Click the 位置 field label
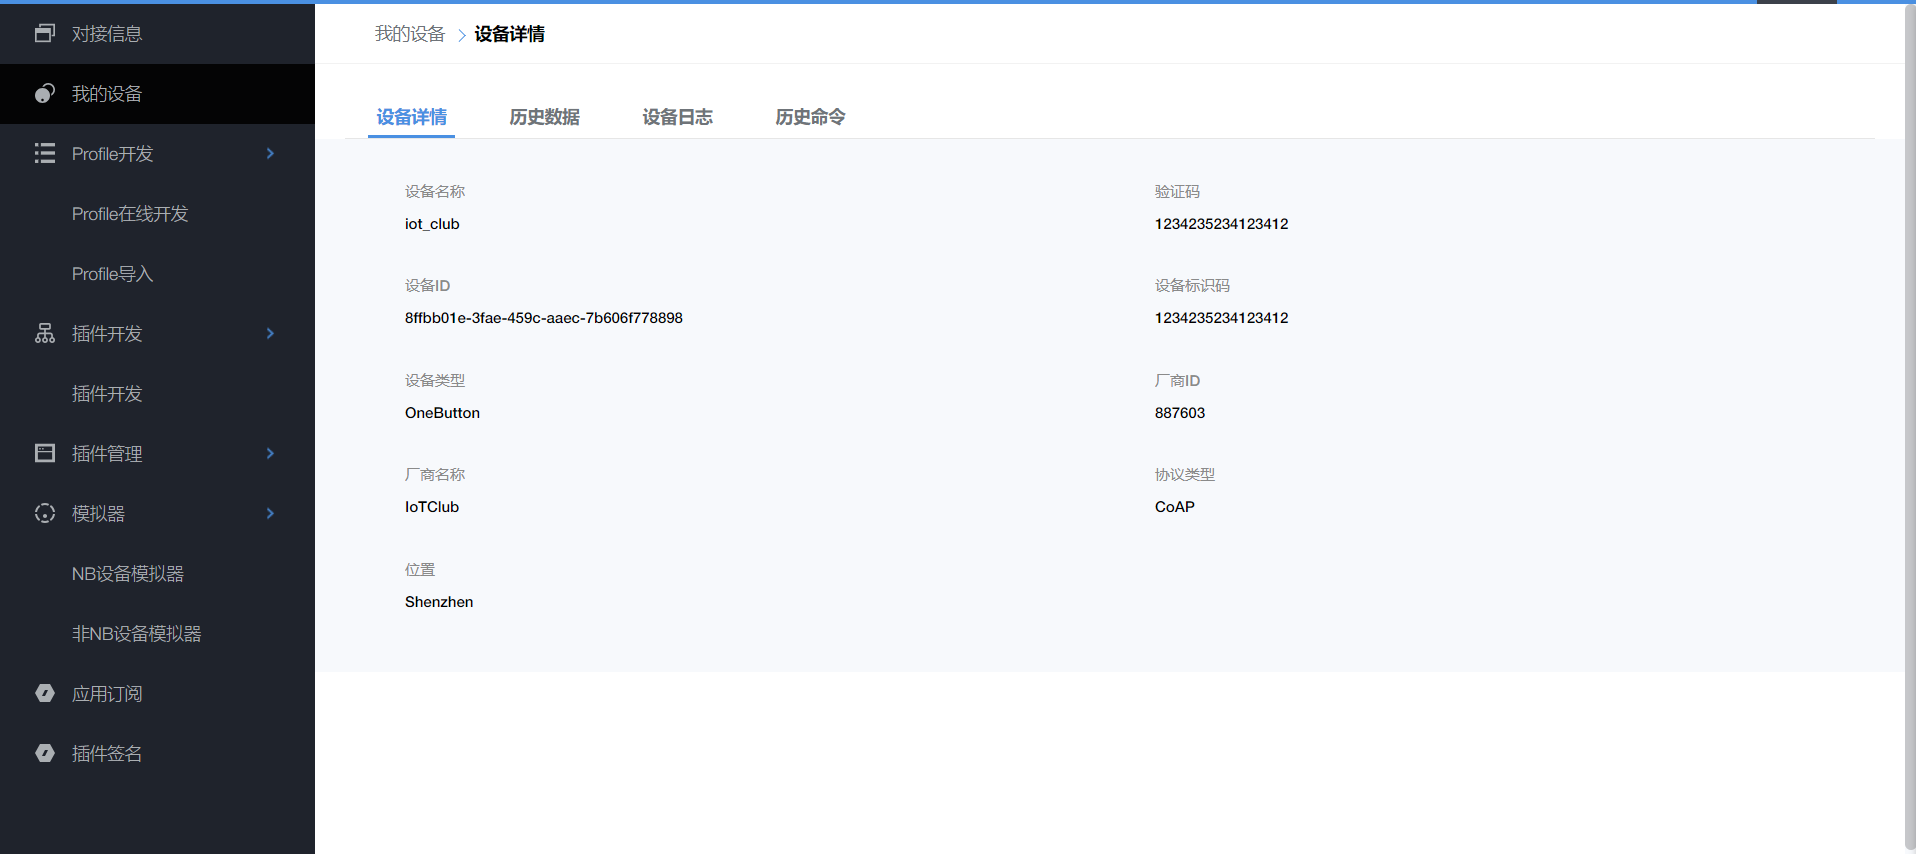1916x854 pixels. tap(420, 569)
